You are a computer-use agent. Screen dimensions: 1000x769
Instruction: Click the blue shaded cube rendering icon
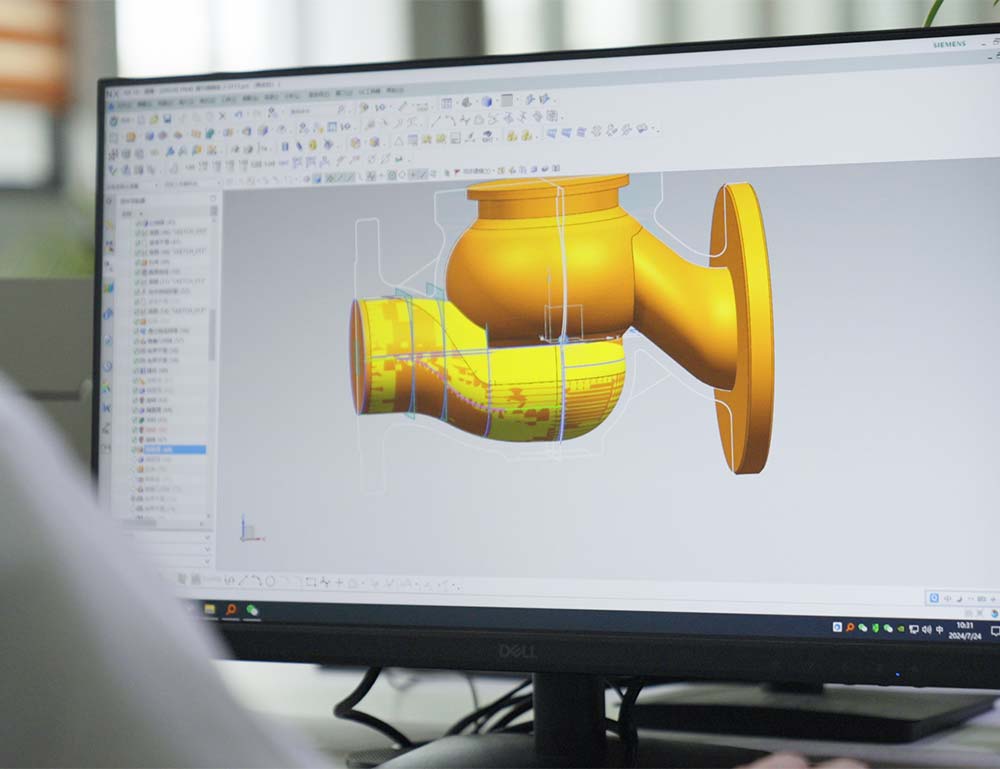(x=487, y=101)
